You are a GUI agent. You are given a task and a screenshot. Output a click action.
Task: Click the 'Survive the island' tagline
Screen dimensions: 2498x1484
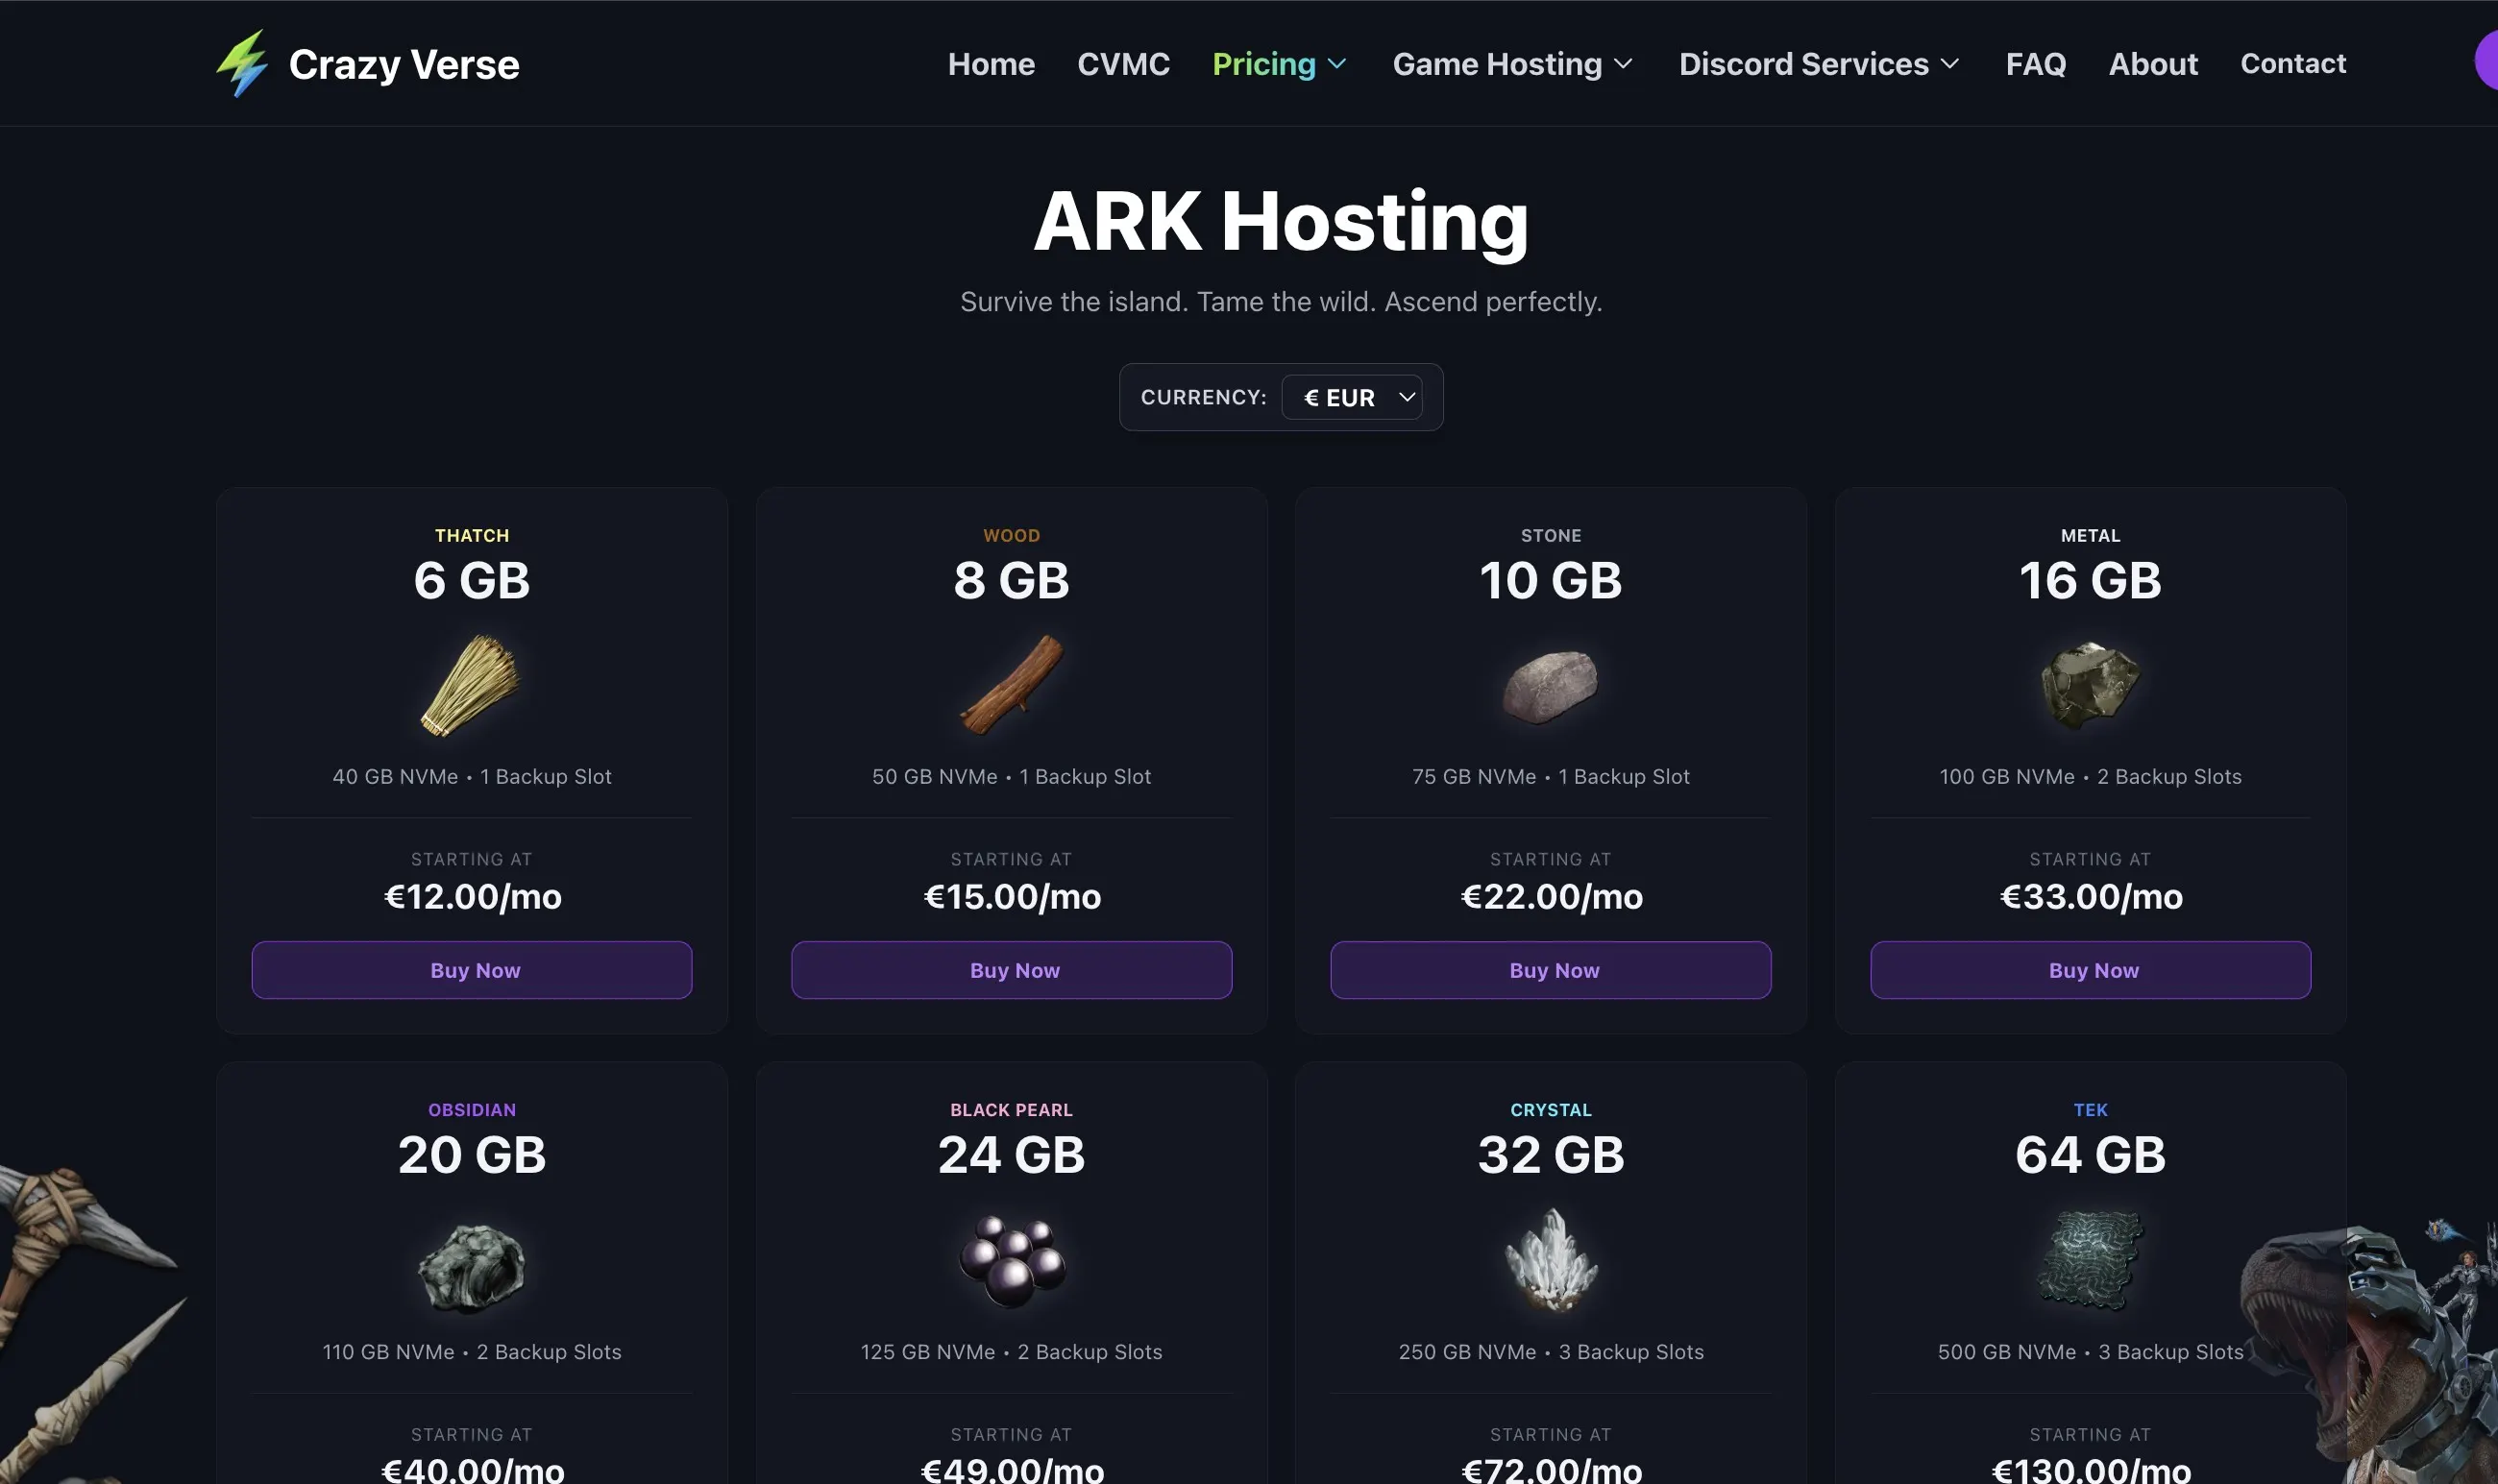click(x=1281, y=301)
